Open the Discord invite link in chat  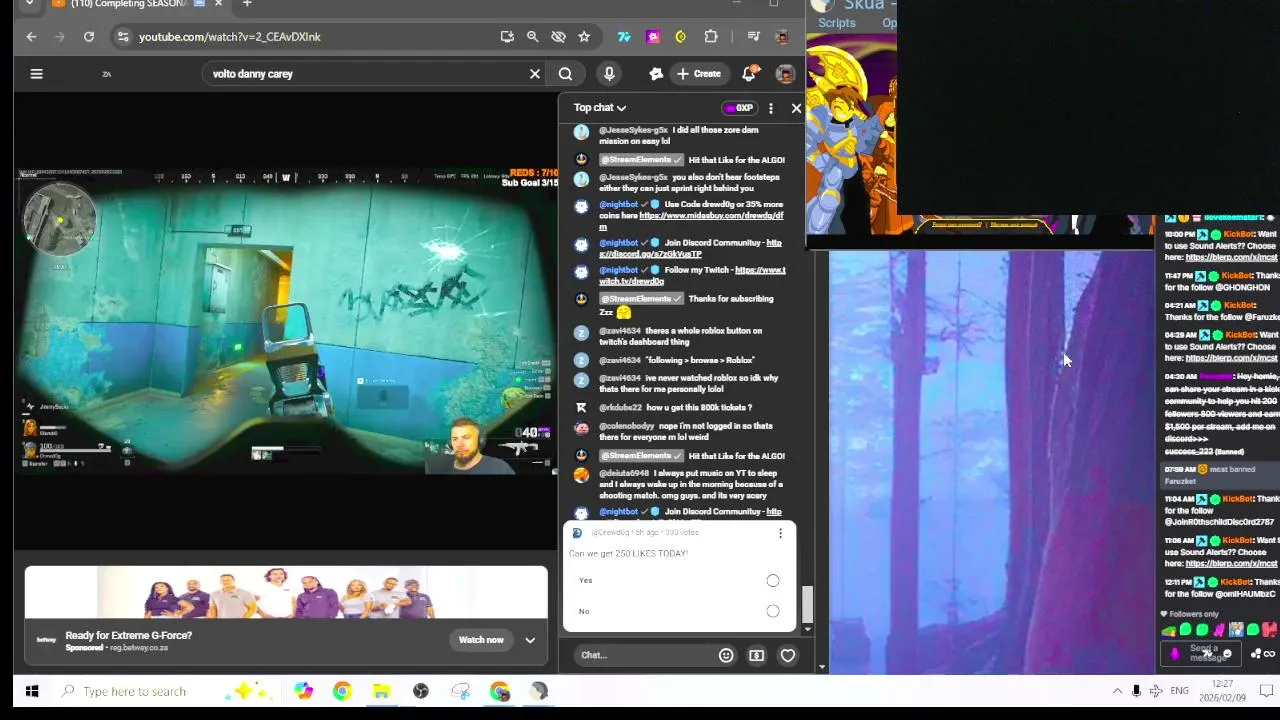[x=690, y=249]
